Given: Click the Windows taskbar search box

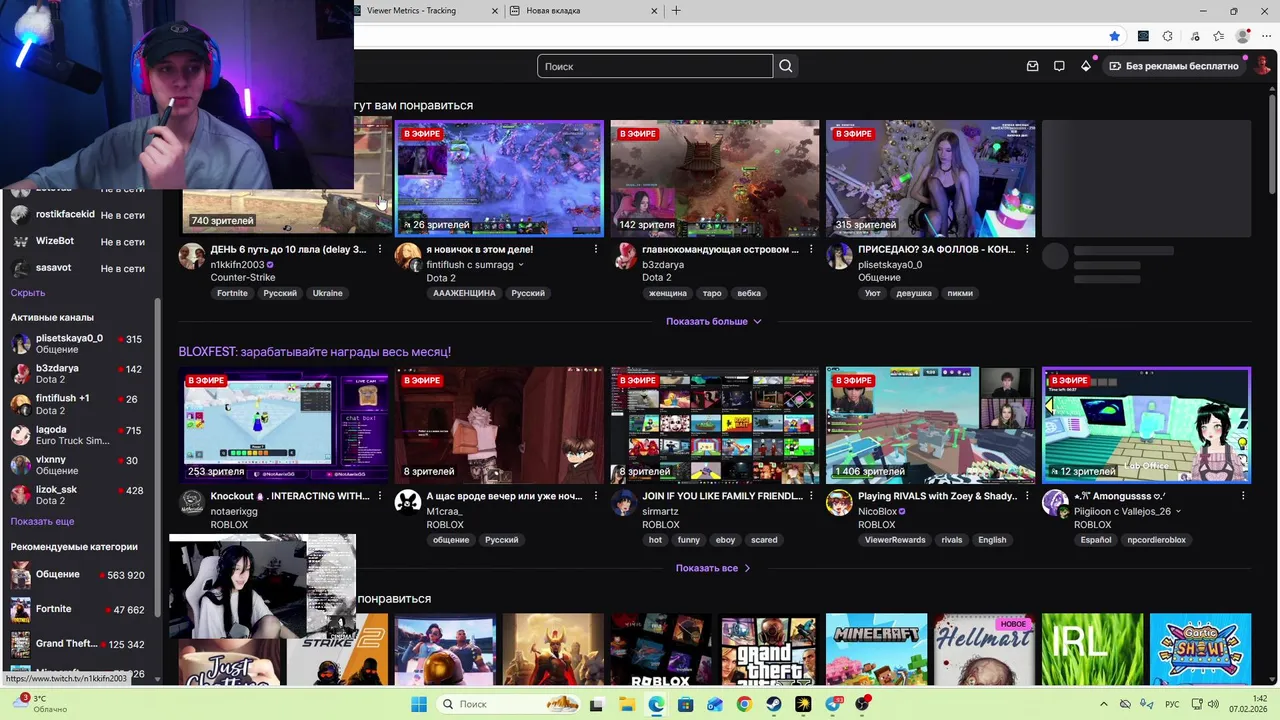Looking at the screenshot, I should pos(510,704).
